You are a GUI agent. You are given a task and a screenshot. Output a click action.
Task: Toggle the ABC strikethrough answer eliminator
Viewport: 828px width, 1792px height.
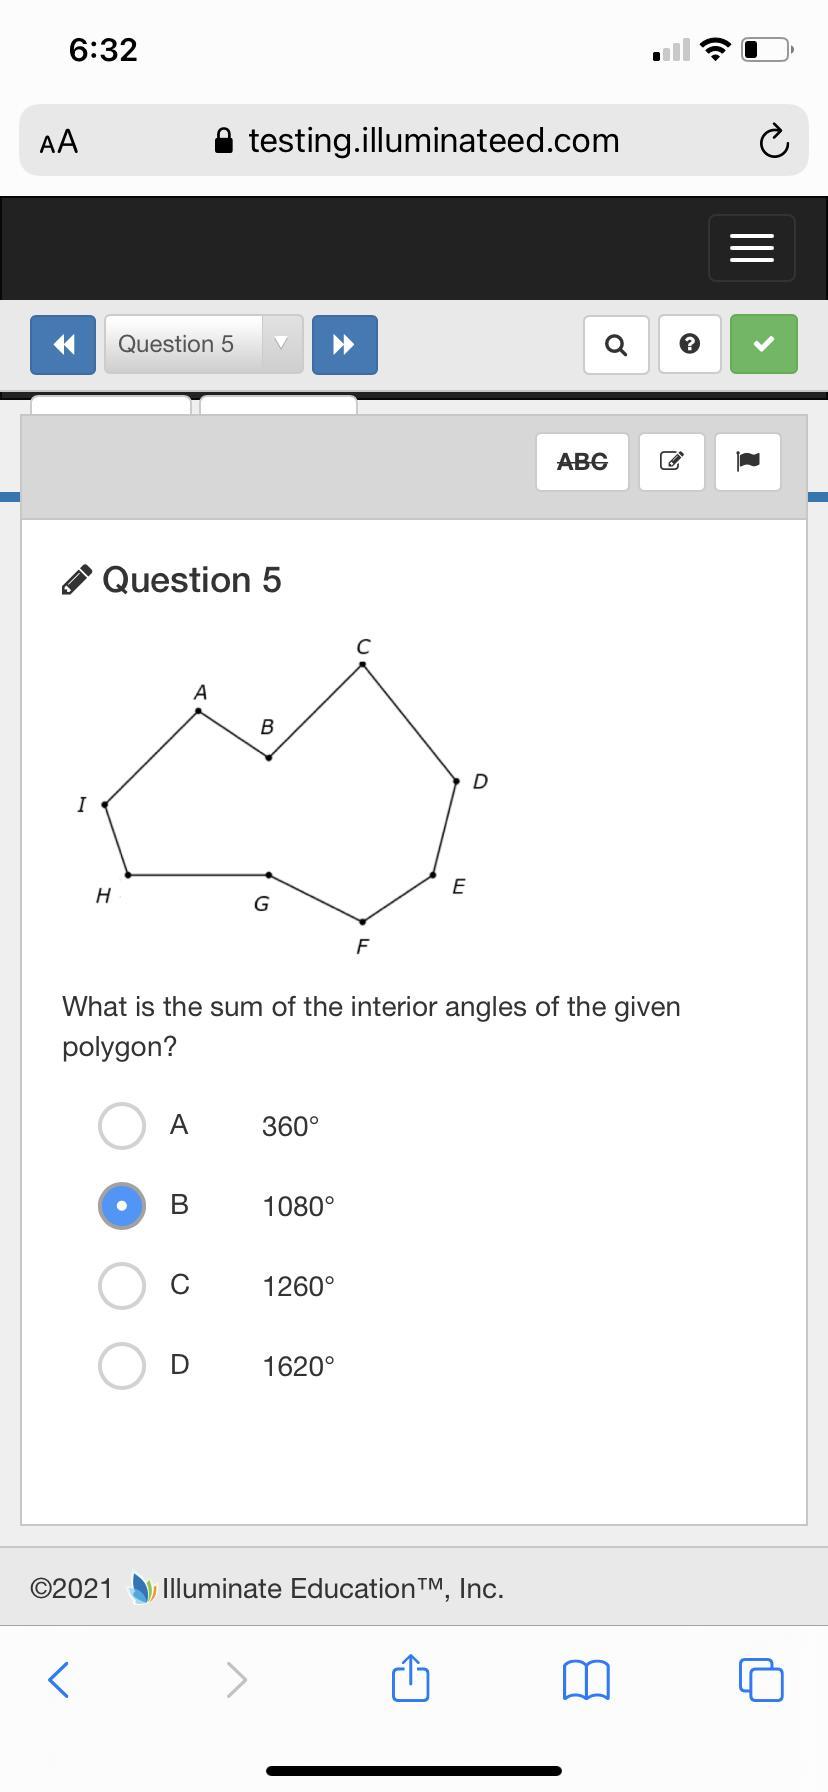coord(582,462)
